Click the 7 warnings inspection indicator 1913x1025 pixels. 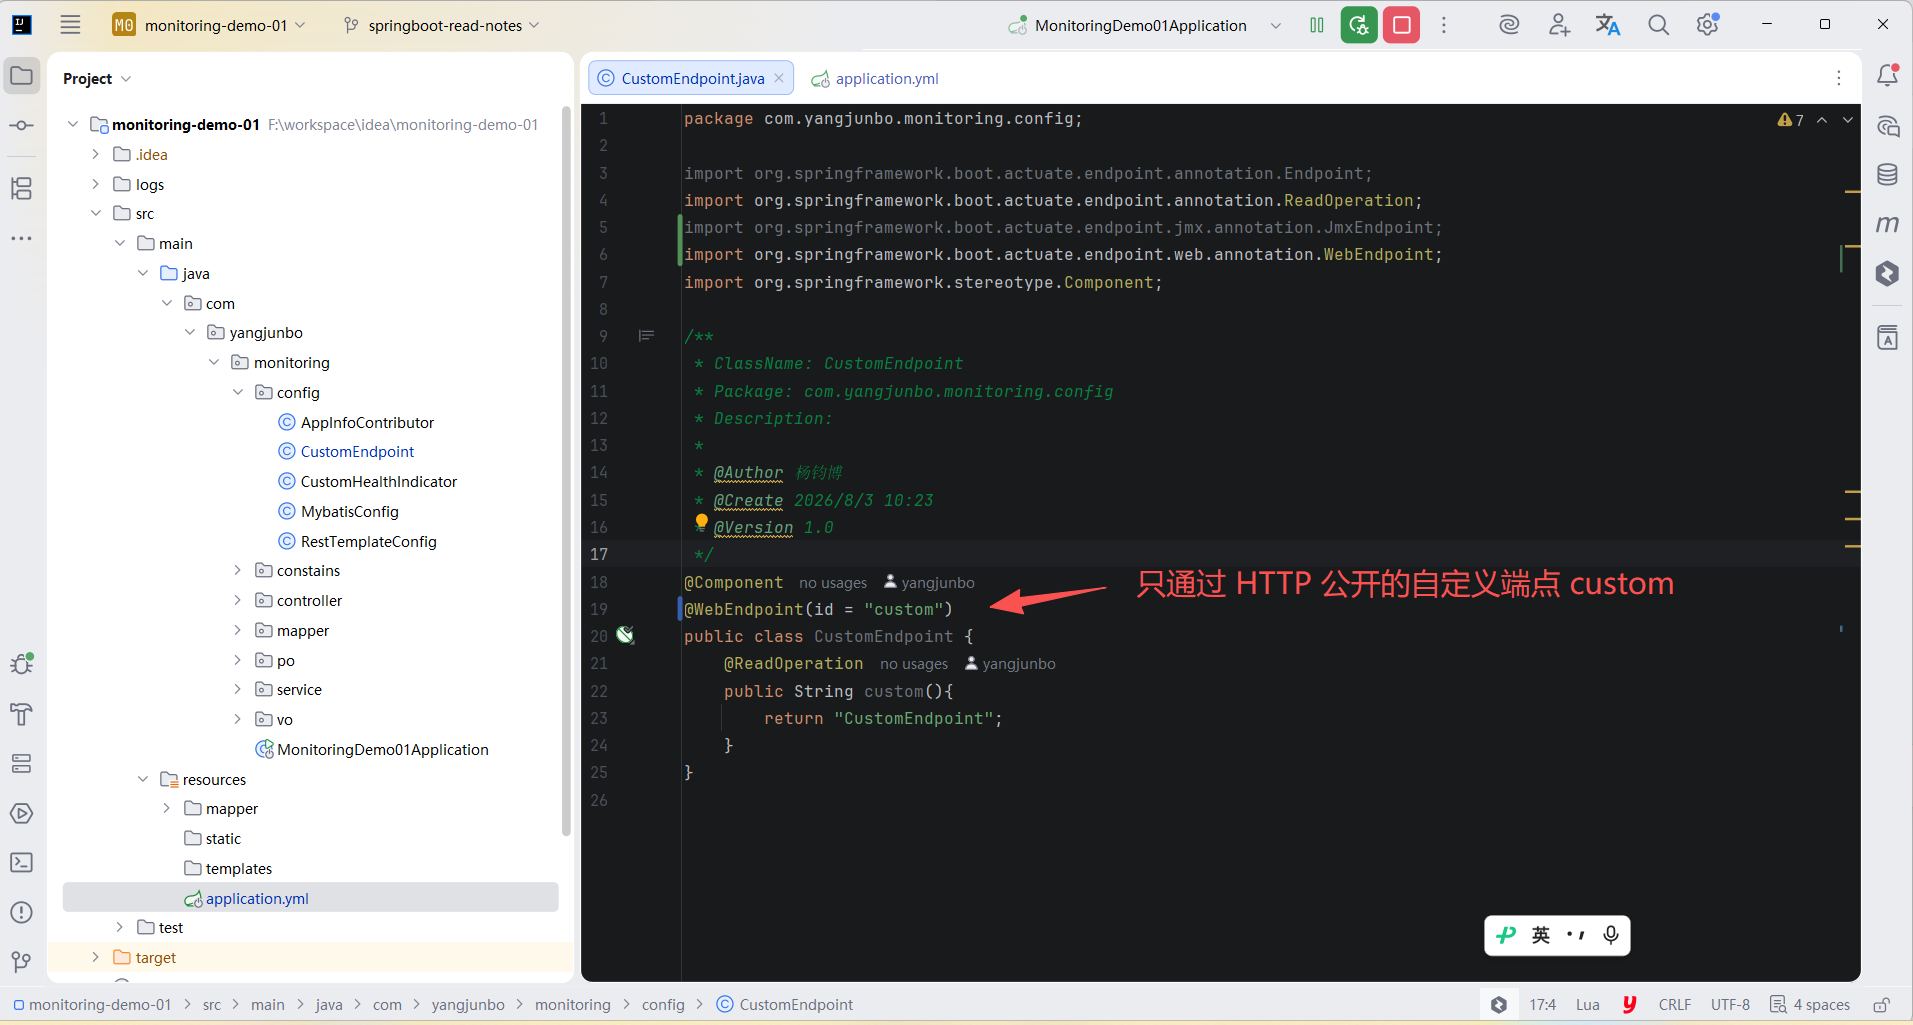tap(1791, 120)
